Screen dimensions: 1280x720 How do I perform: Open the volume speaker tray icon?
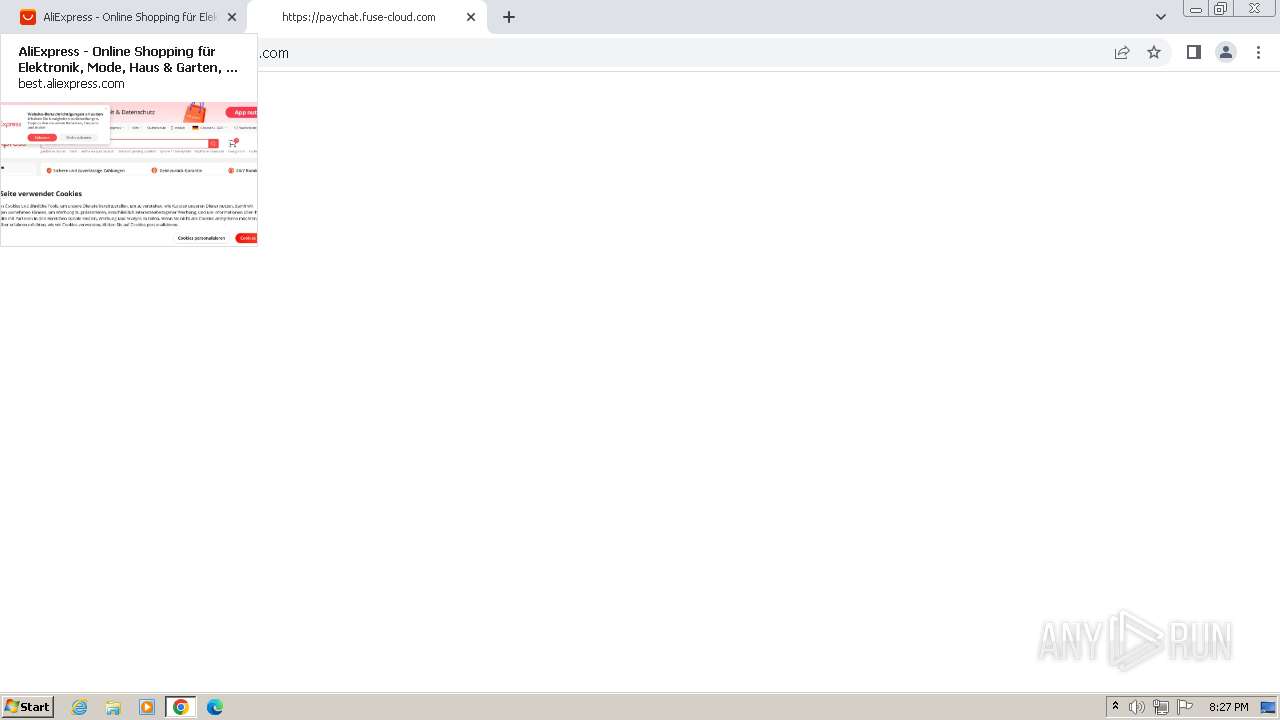tap(1137, 707)
